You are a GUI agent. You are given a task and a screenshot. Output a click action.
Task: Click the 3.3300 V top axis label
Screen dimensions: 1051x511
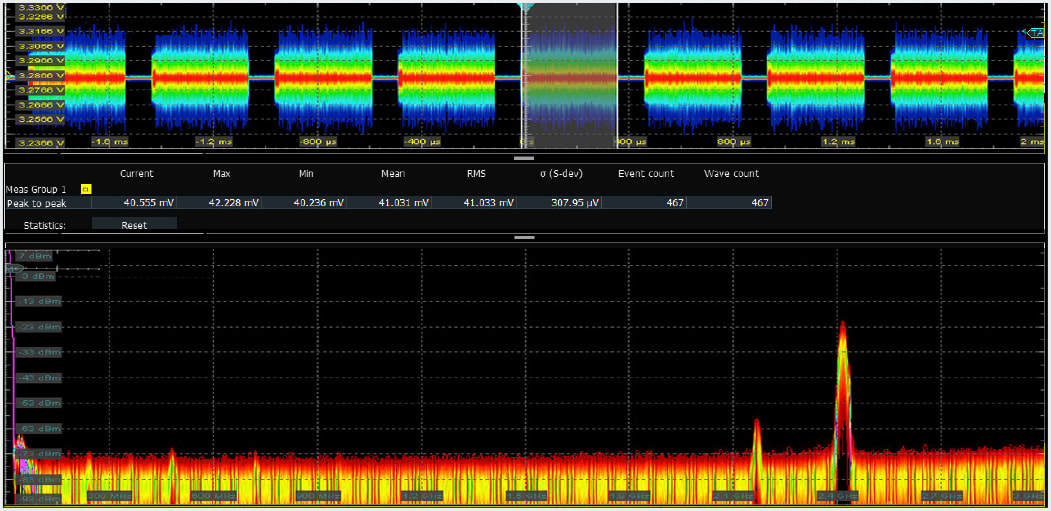pyautogui.click(x=41, y=7)
